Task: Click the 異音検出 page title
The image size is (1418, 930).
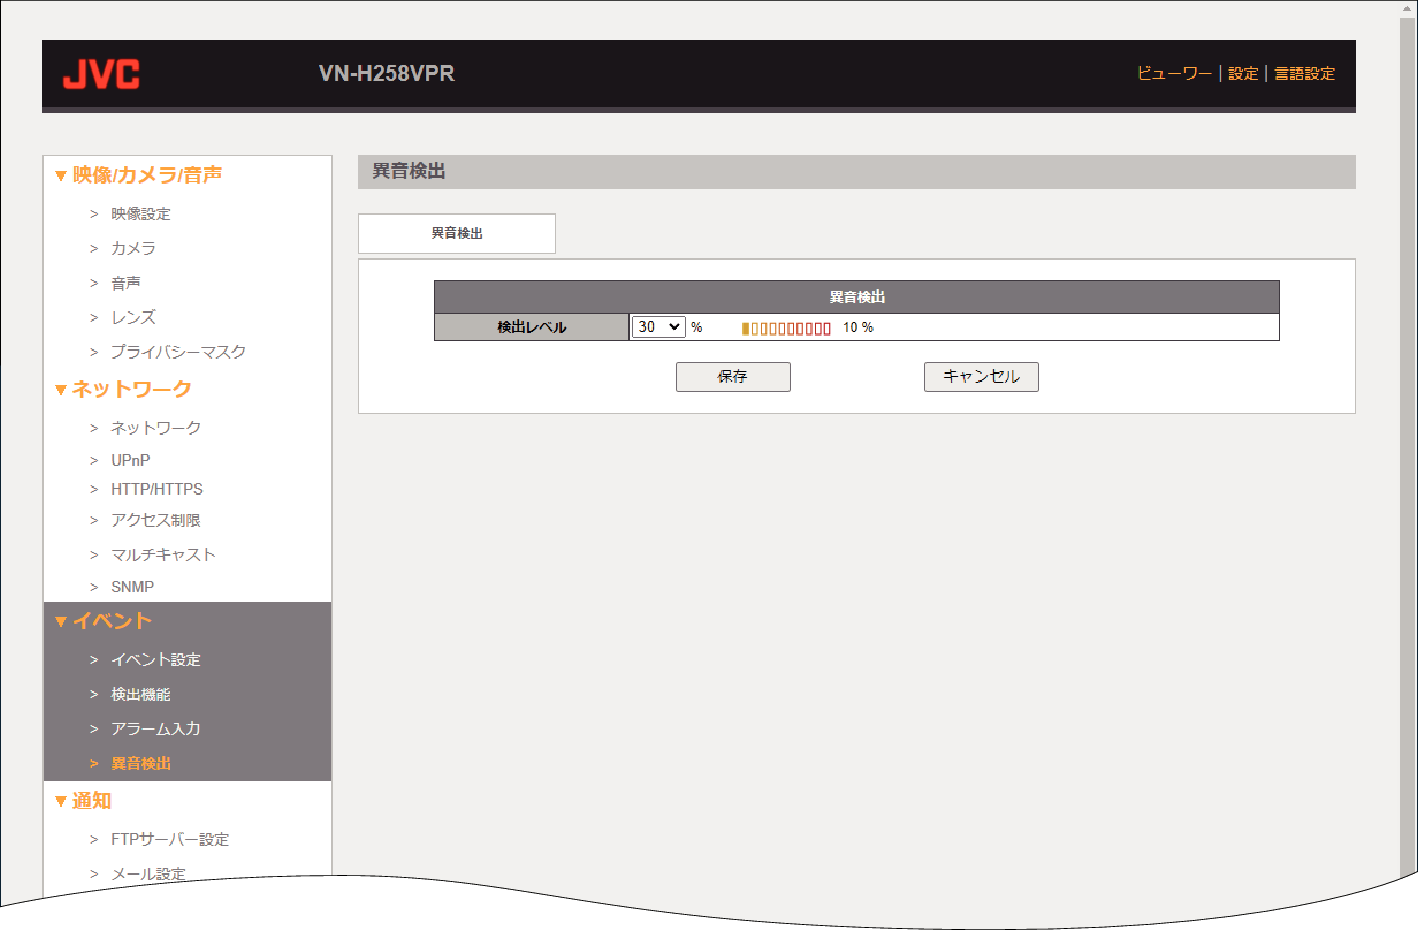Action: click(x=409, y=172)
